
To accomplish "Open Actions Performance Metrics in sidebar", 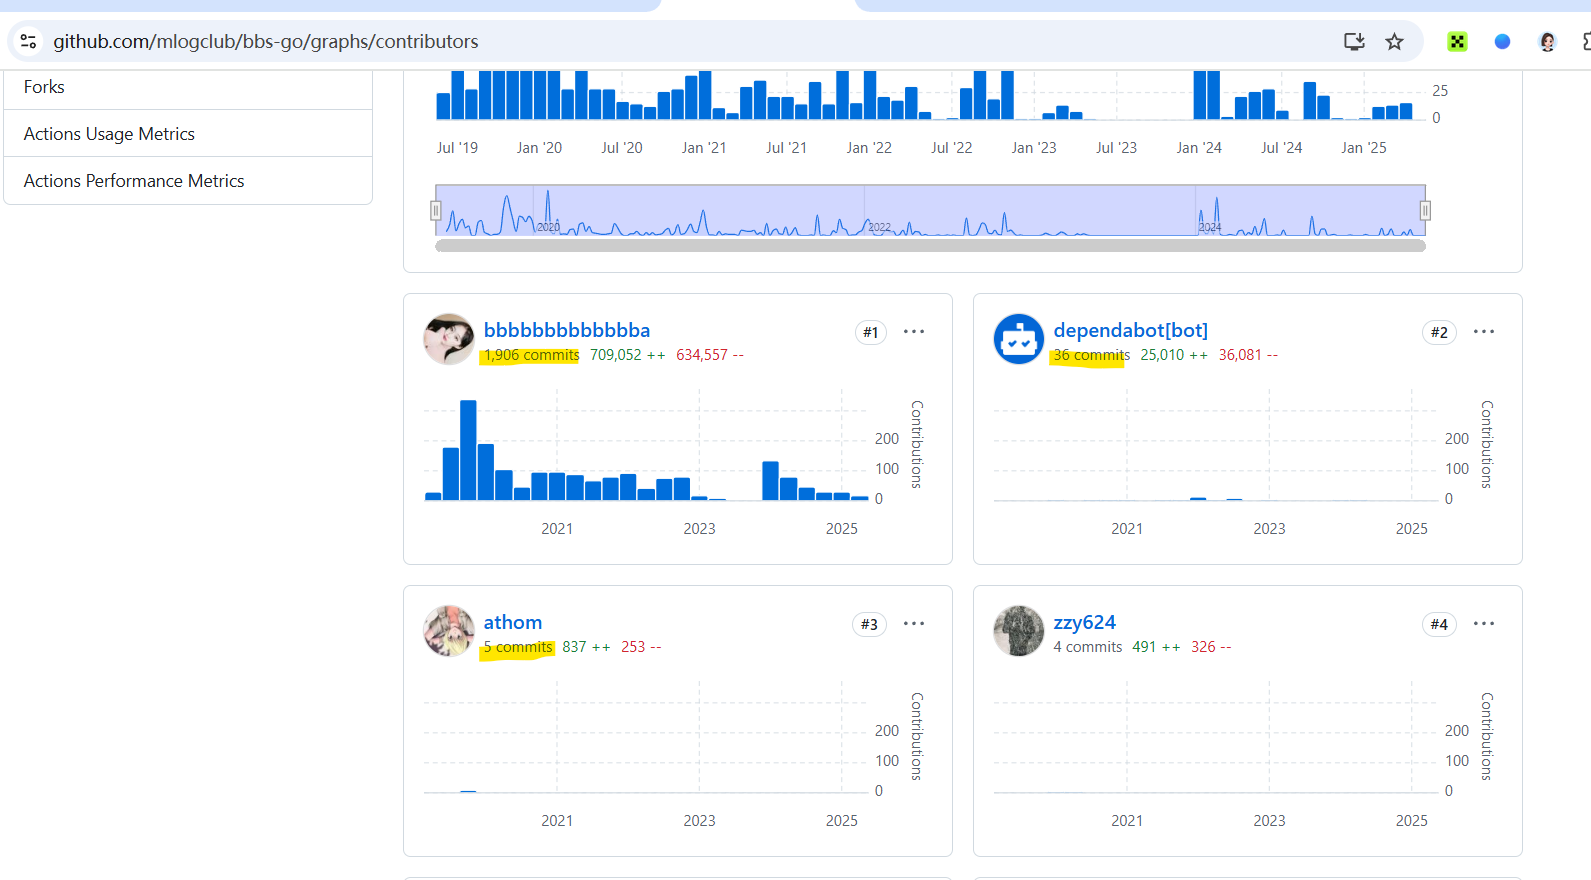I will [188, 180].
